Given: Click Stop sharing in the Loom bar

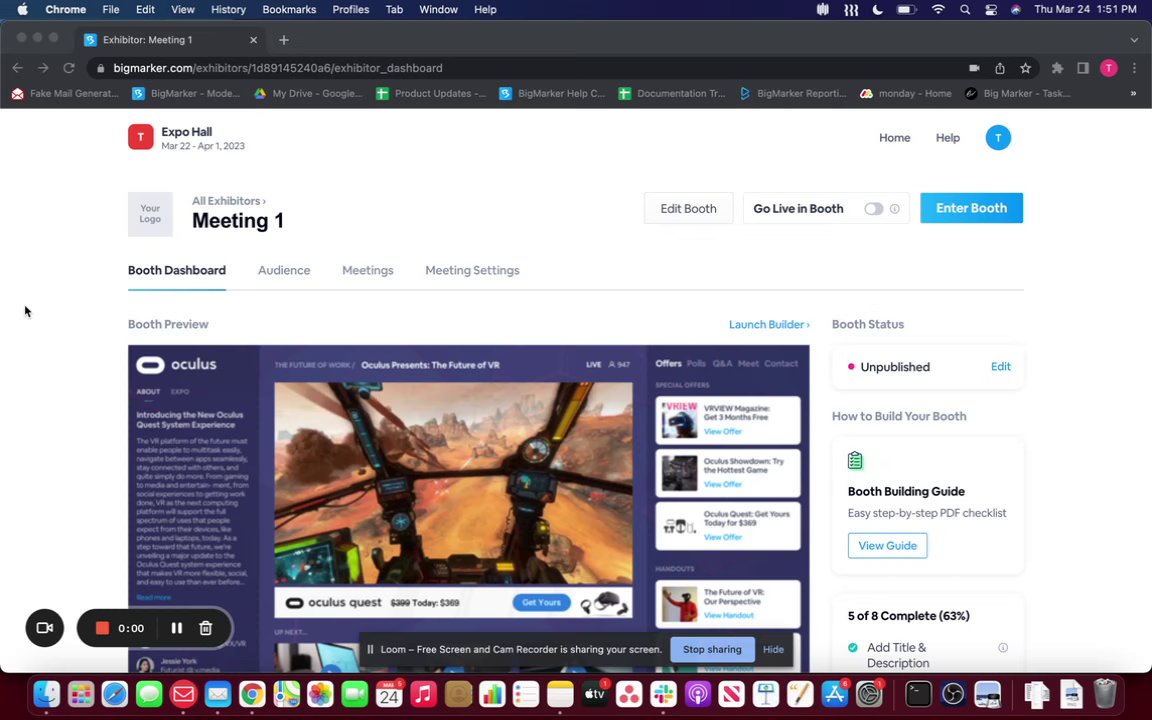Looking at the screenshot, I should pyautogui.click(x=712, y=649).
